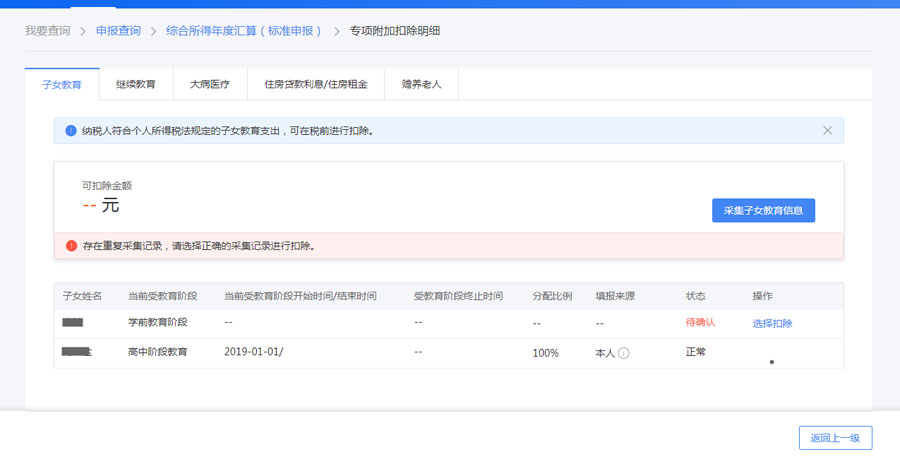Click the red warning icon in the duplicate-record alert
Screen dimensions: 900x464
click(x=71, y=245)
